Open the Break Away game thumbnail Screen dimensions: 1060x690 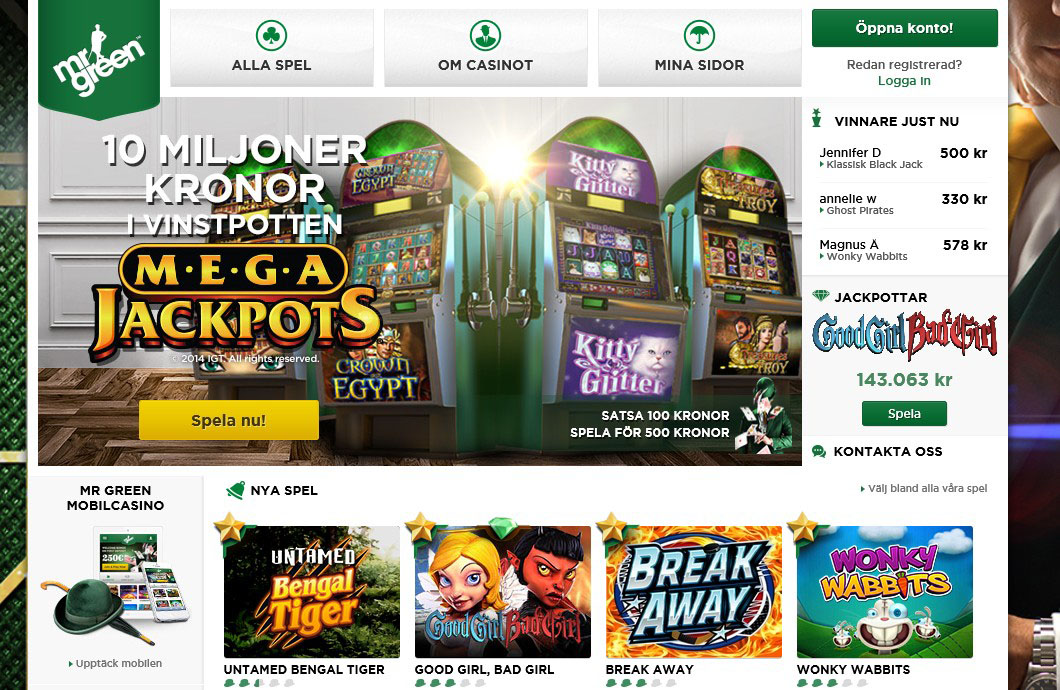[694, 592]
